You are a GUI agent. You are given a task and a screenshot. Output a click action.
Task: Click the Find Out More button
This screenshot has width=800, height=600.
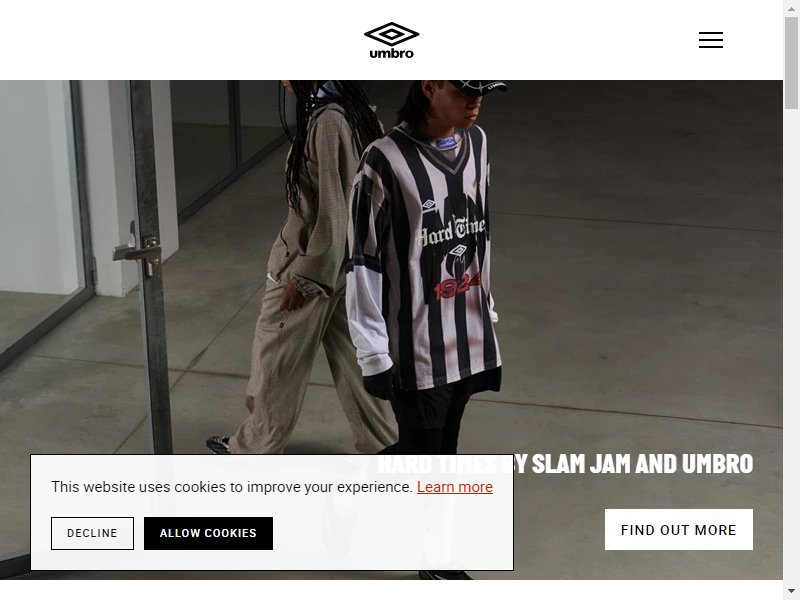[x=679, y=530]
